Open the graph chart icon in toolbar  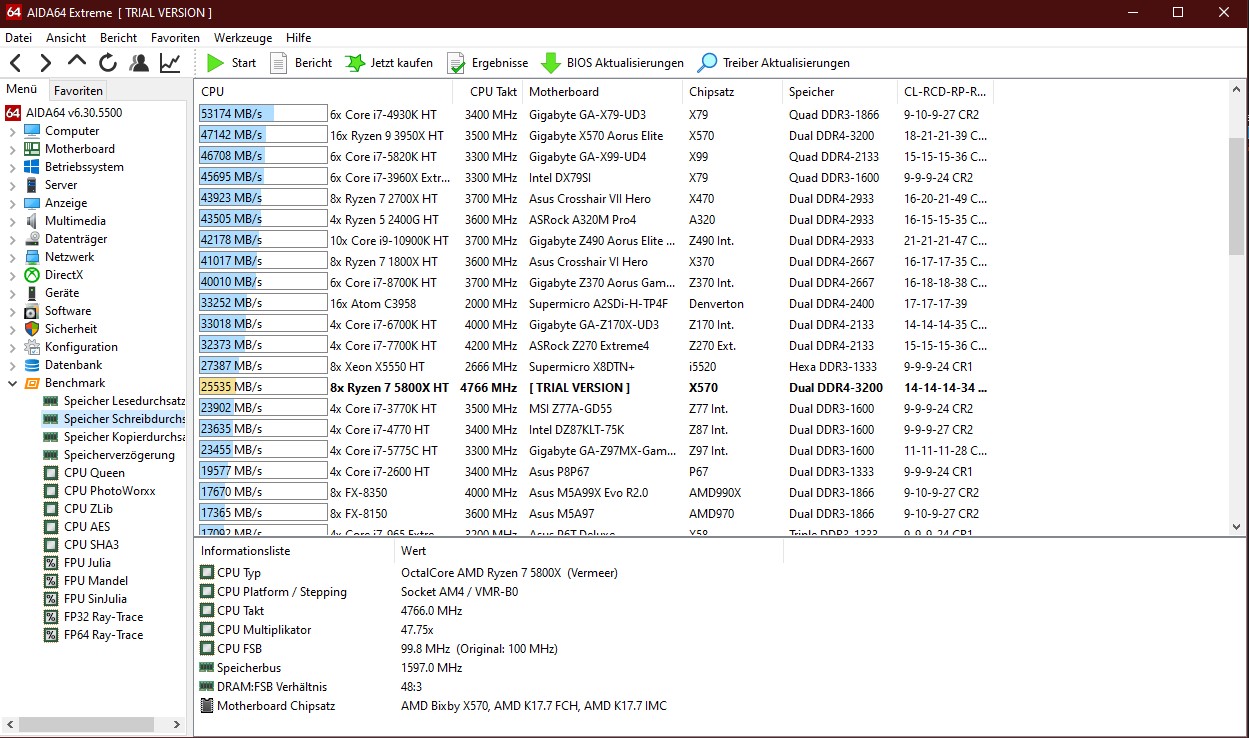click(171, 63)
